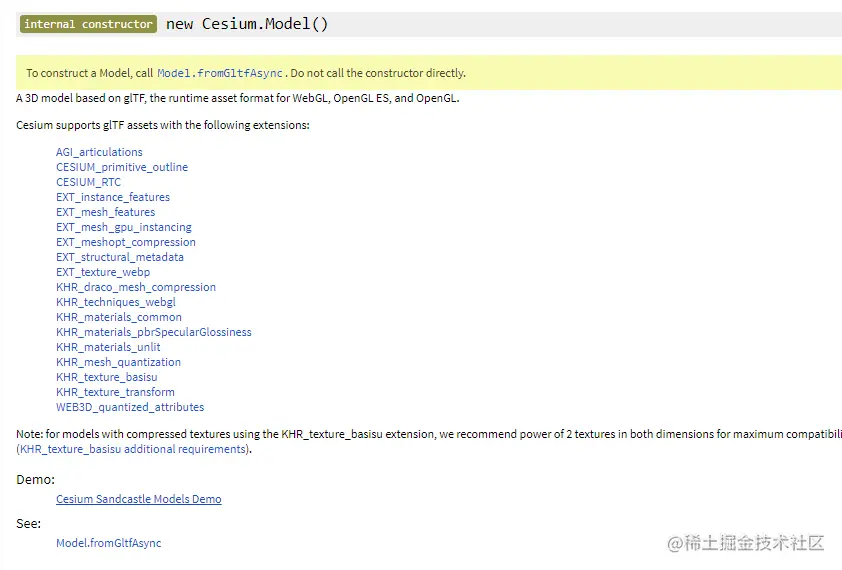Click the 'See:' label
Image resolution: width=842 pixels, height=570 pixels.
click(x=28, y=524)
